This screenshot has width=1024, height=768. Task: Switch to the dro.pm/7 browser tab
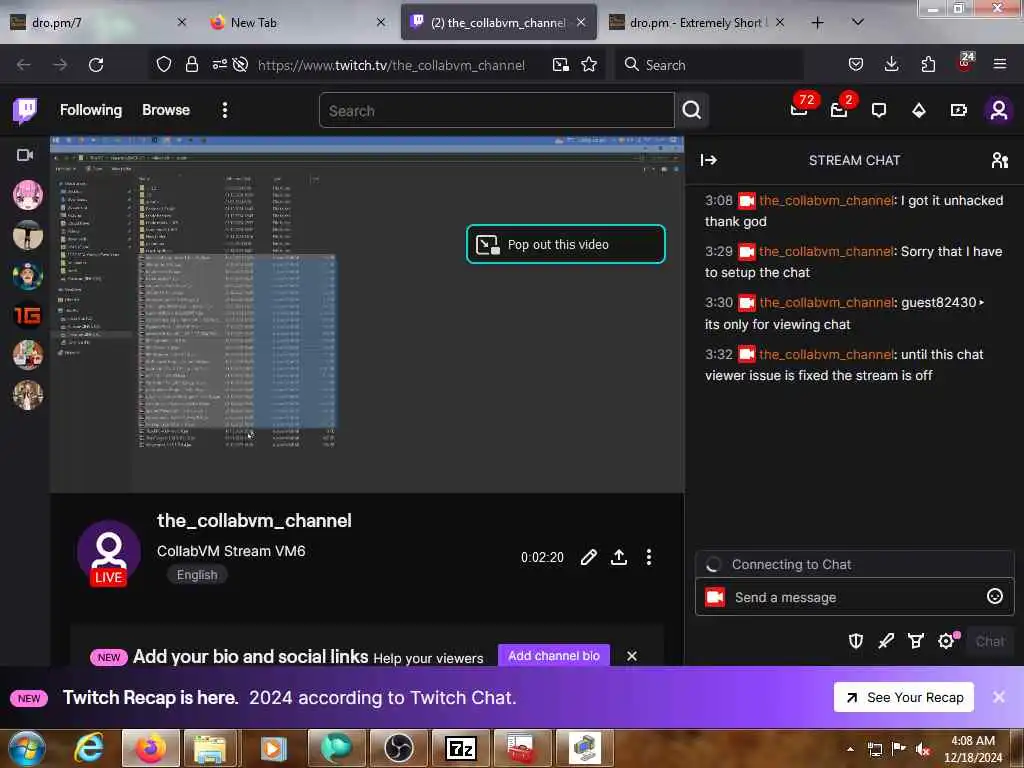click(98, 23)
